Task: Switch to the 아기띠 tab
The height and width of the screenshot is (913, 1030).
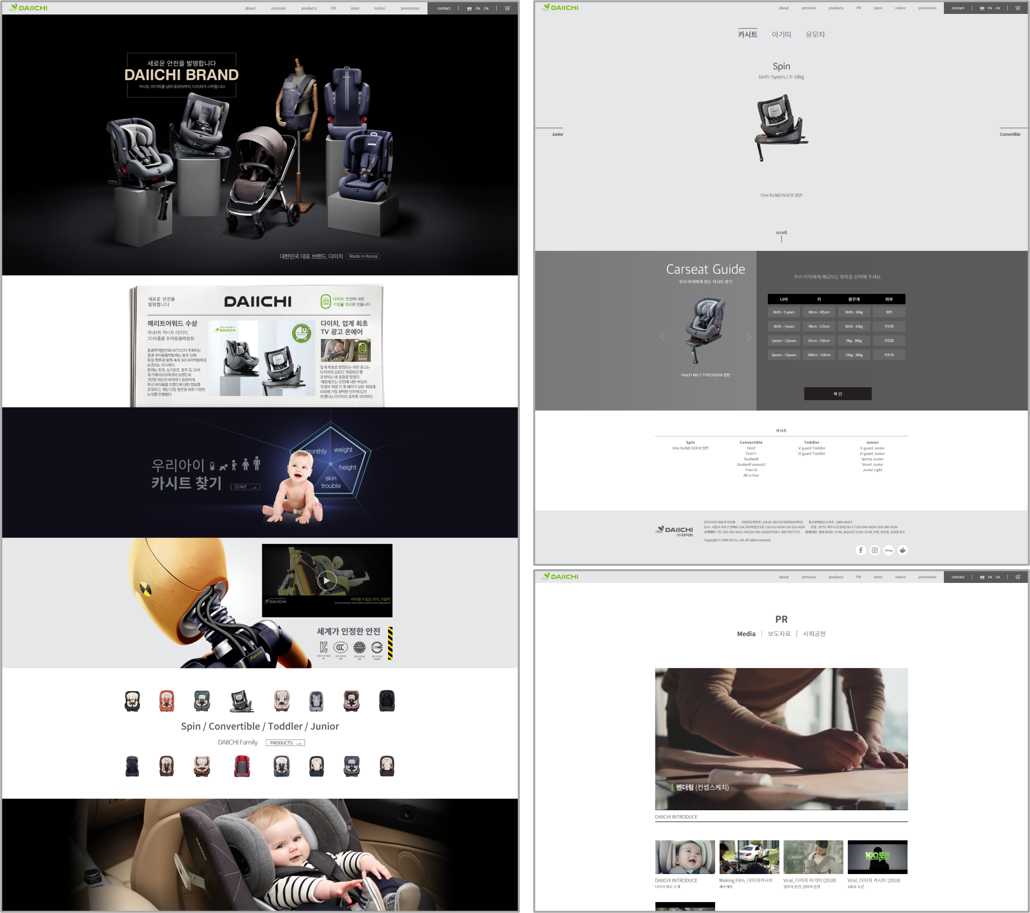Action: click(x=781, y=35)
